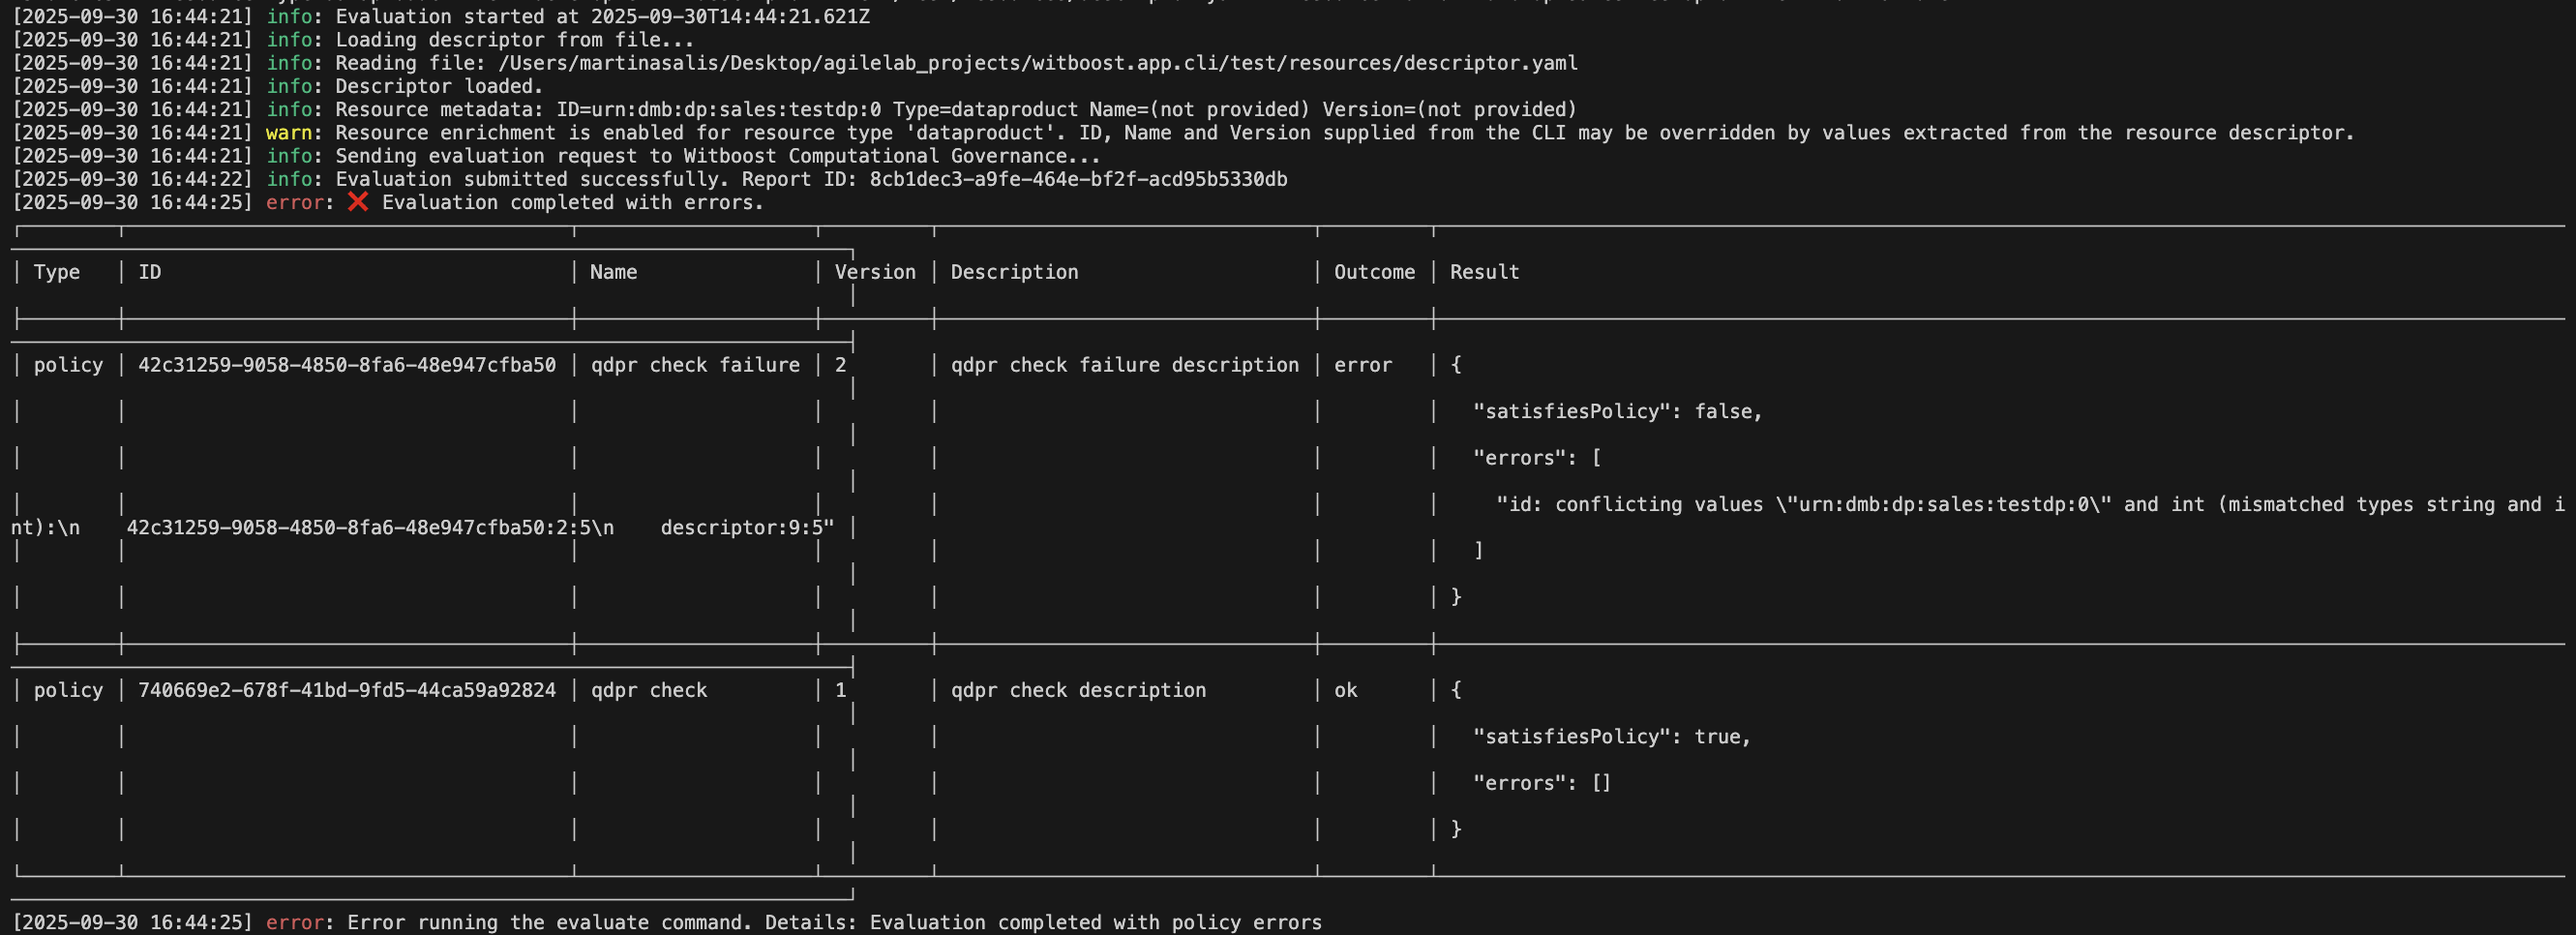Click the "satisfiesPolicy": true line
2576x935 pixels.
[x=1611, y=737]
